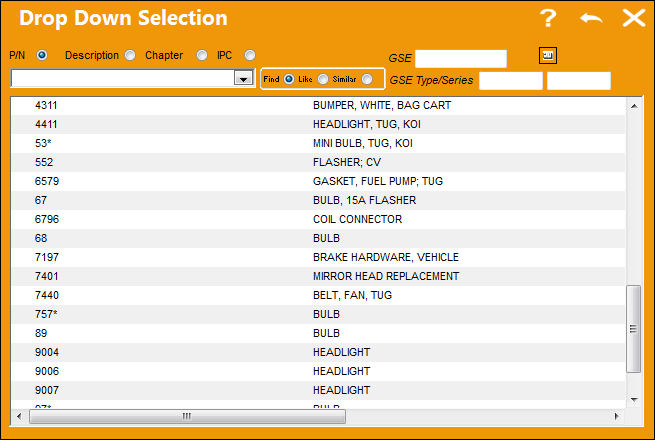Select part number 7440
655x440 pixels.
(x=47, y=295)
